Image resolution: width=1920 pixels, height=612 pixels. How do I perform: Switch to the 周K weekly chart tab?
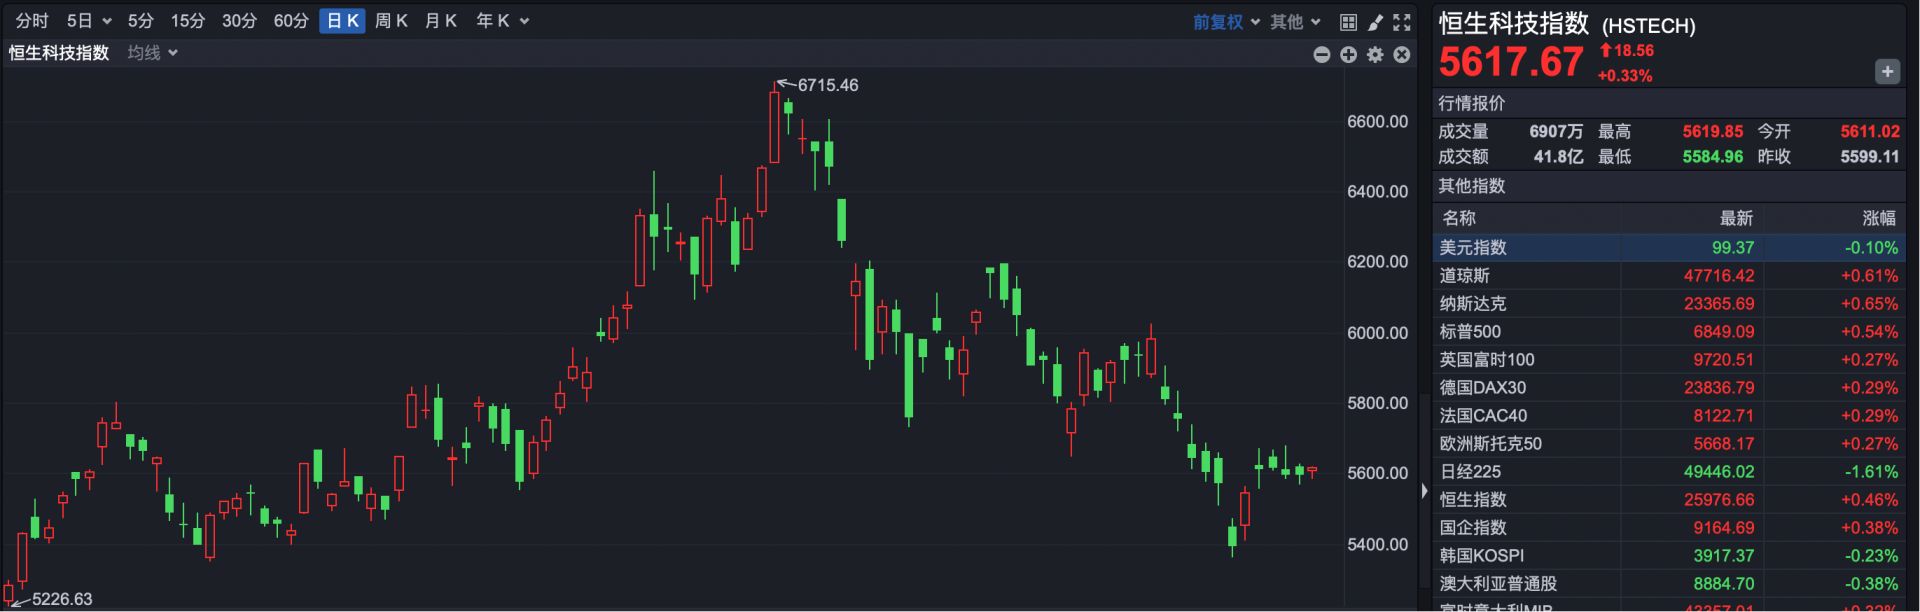(x=391, y=21)
